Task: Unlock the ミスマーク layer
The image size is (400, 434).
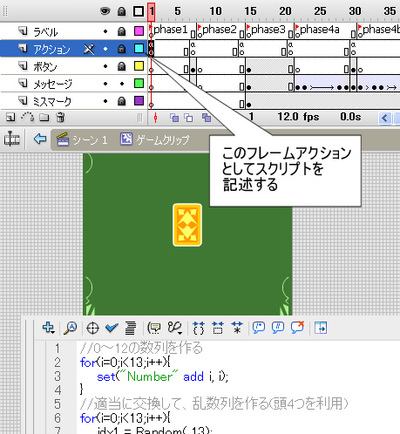Action: click(122, 101)
